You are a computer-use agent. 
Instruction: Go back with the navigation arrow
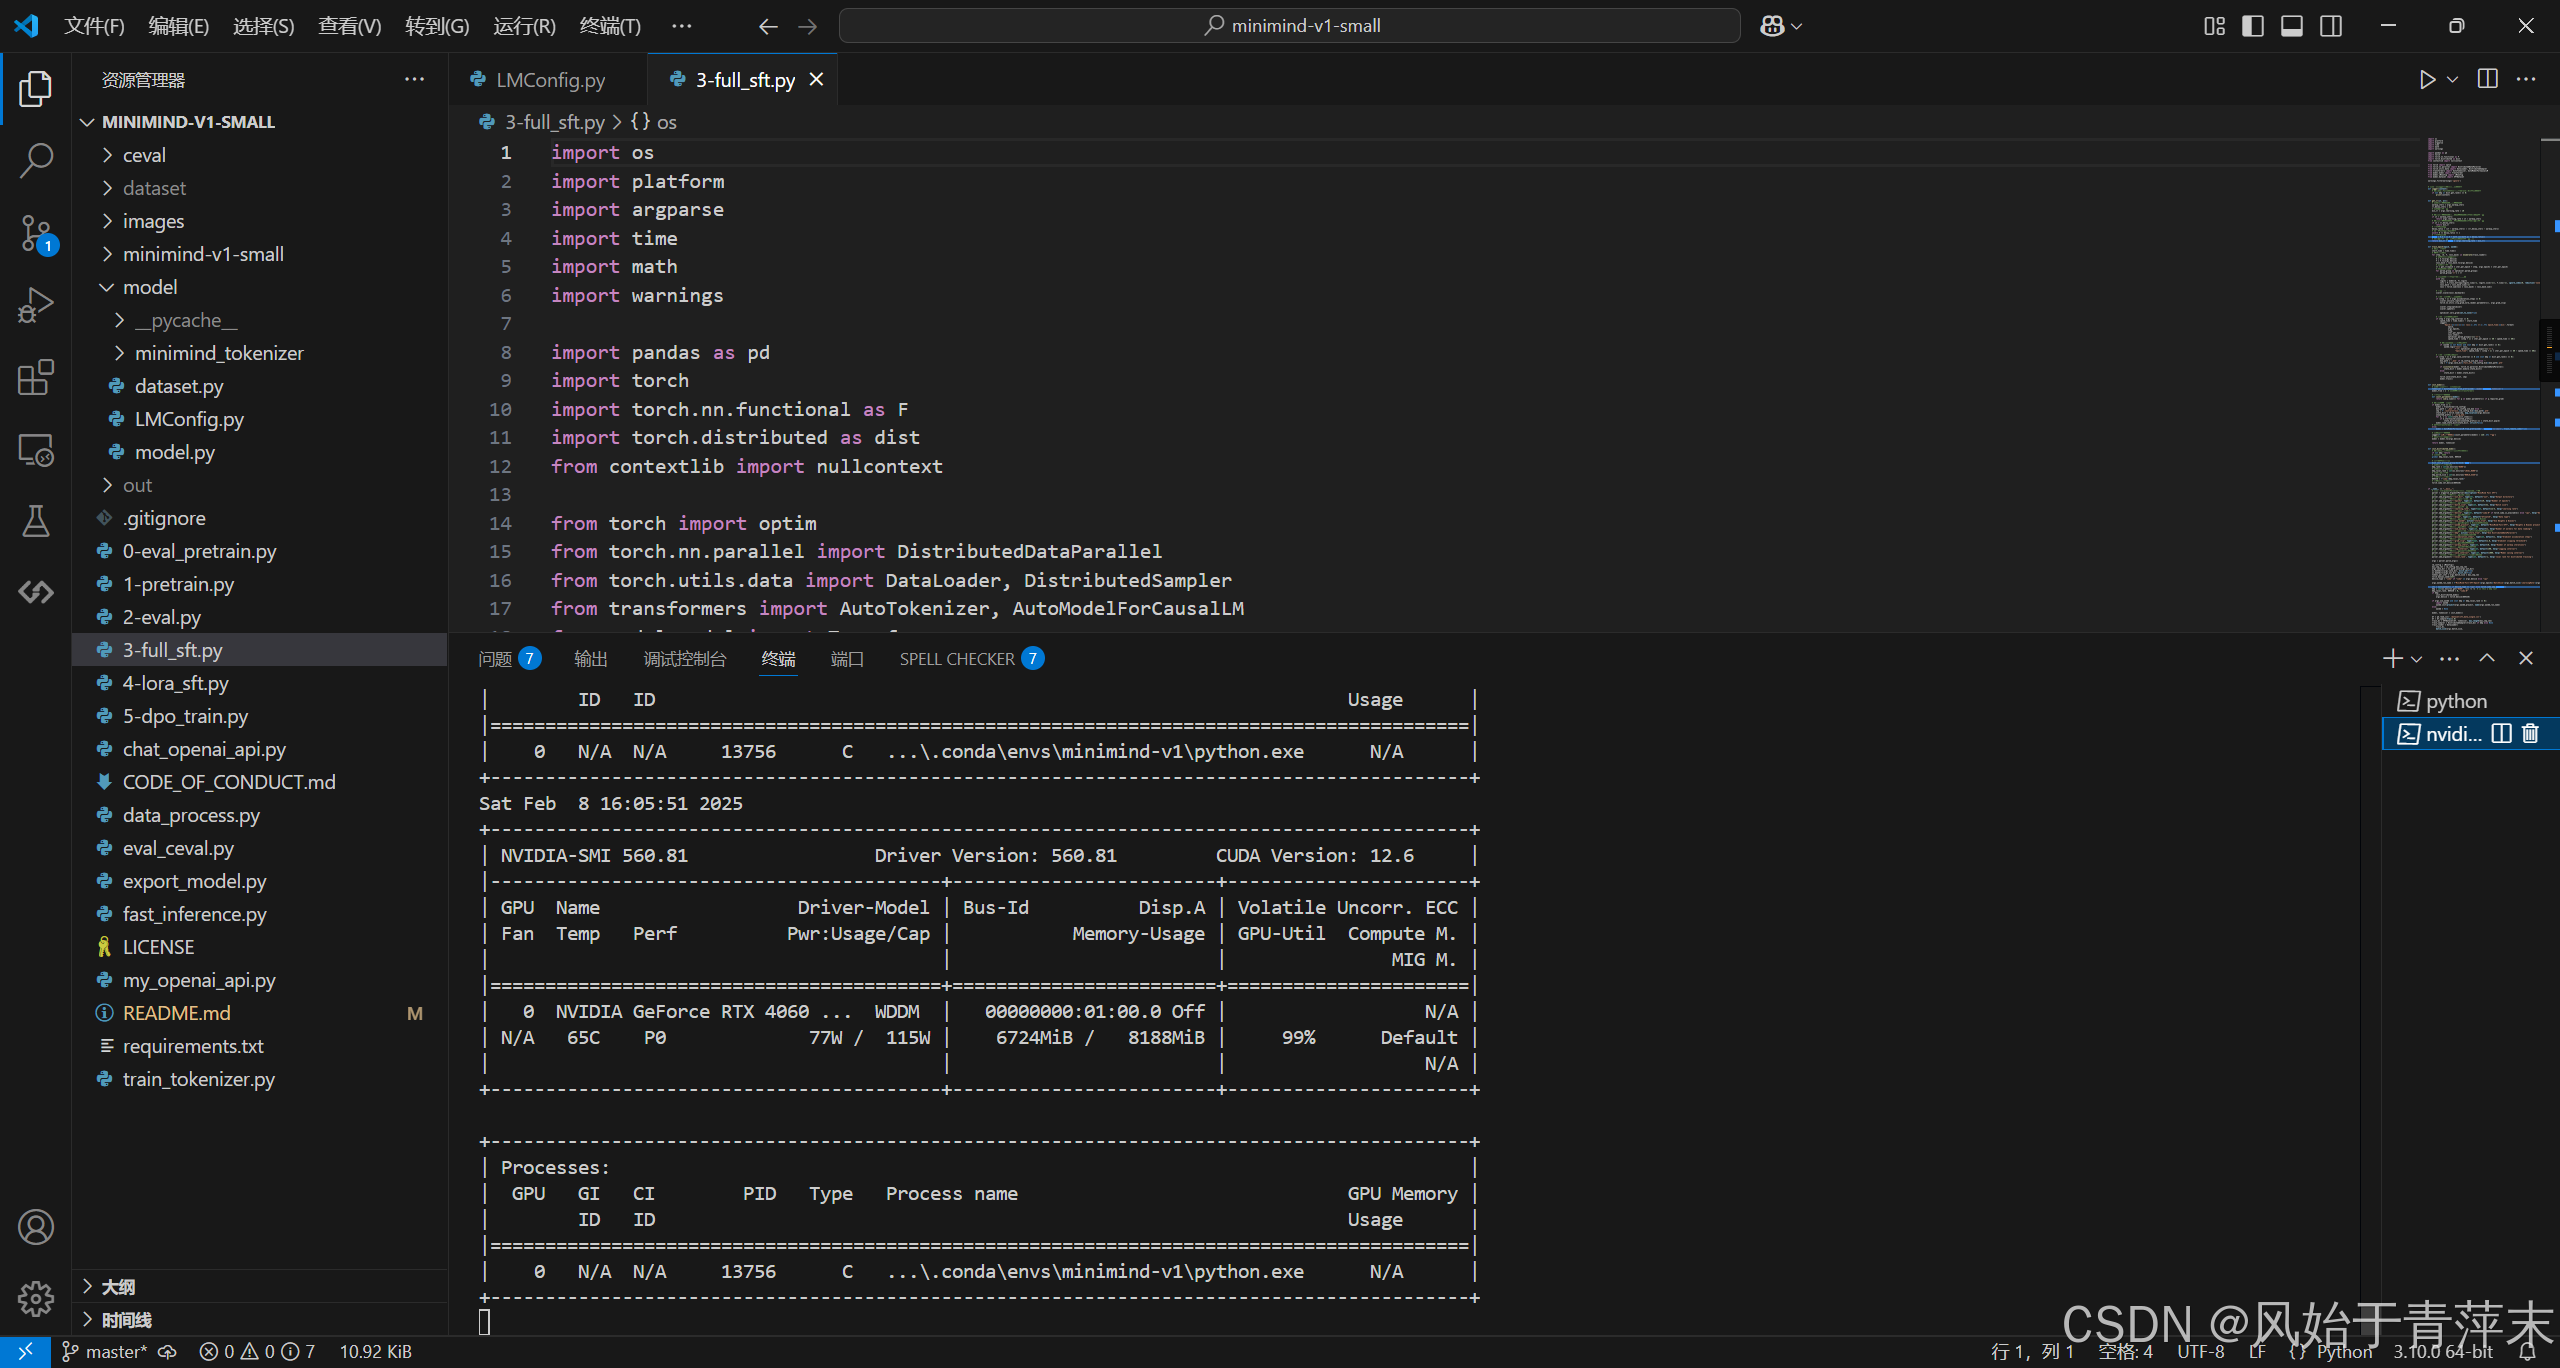click(768, 26)
